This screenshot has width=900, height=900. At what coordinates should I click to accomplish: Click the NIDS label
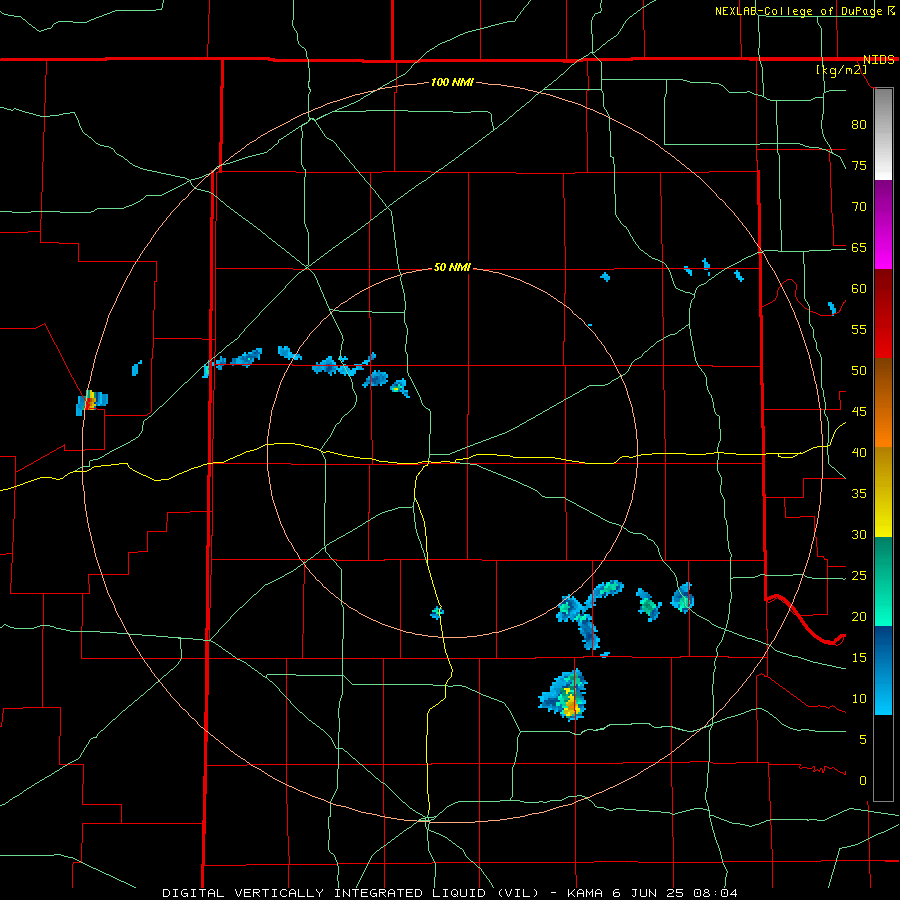pos(879,60)
